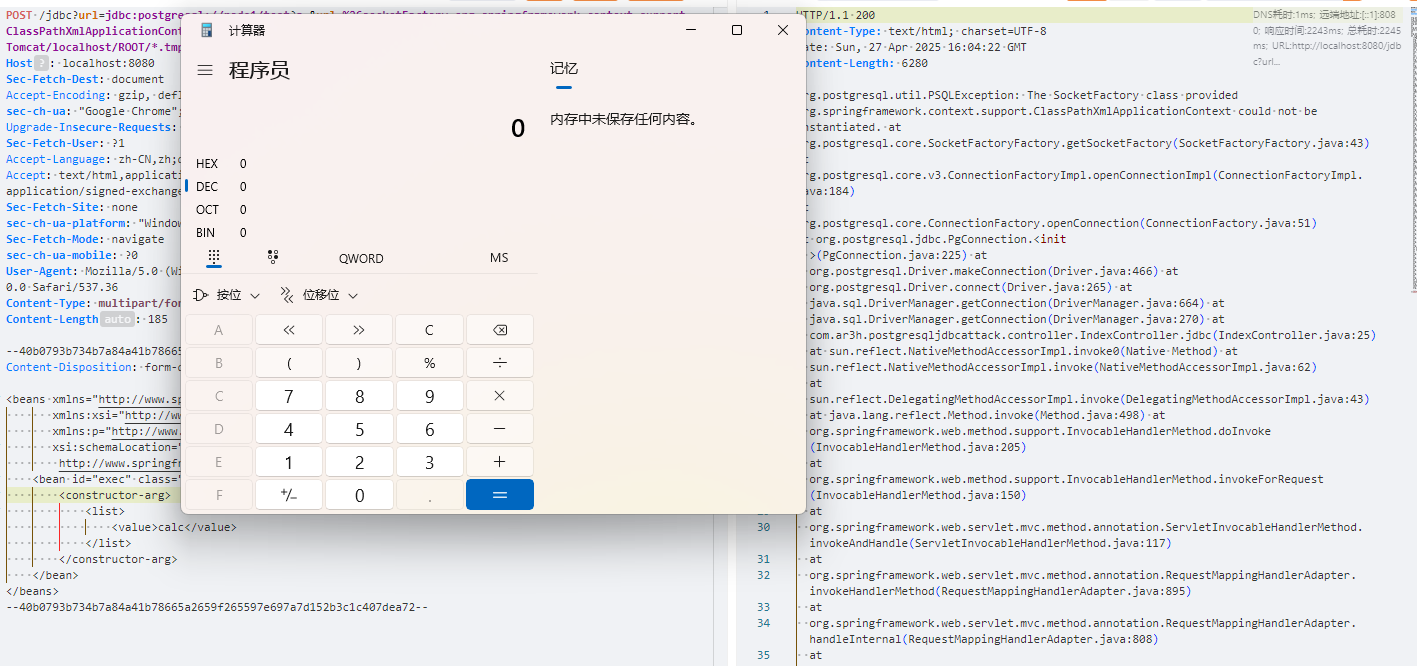The height and width of the screenshot is (666, 1417).
Task: Click response line number 35
Action: pyautogui.click(x=763, y=655)
